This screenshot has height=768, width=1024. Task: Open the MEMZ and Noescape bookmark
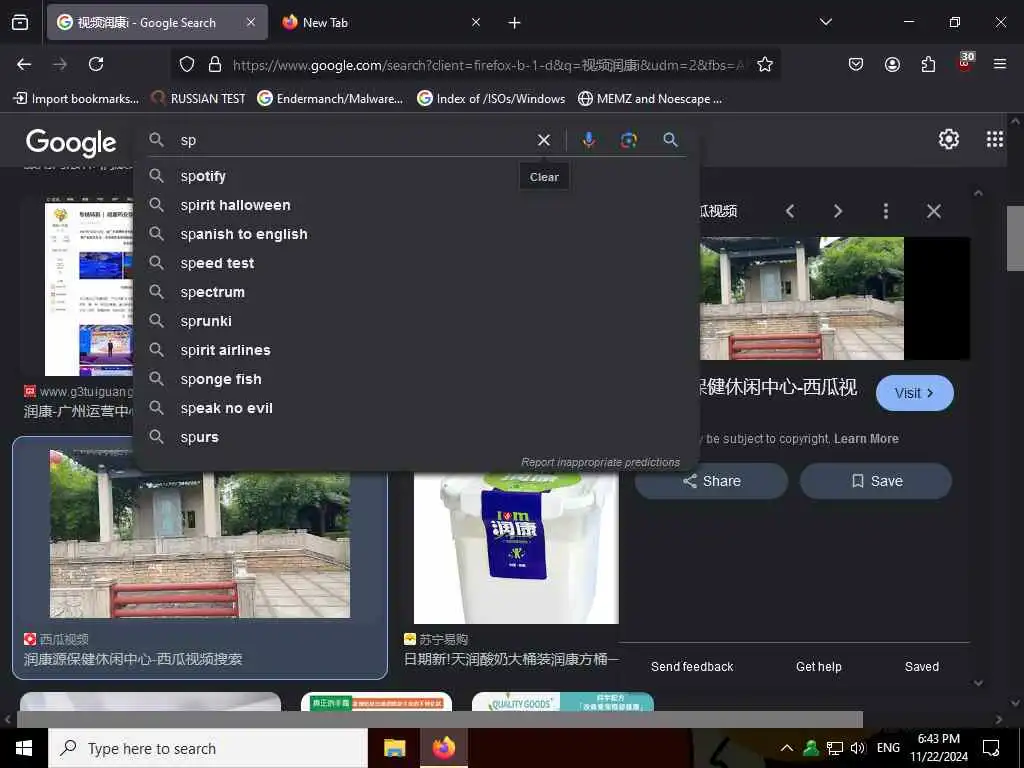click(x=650, y=99)
